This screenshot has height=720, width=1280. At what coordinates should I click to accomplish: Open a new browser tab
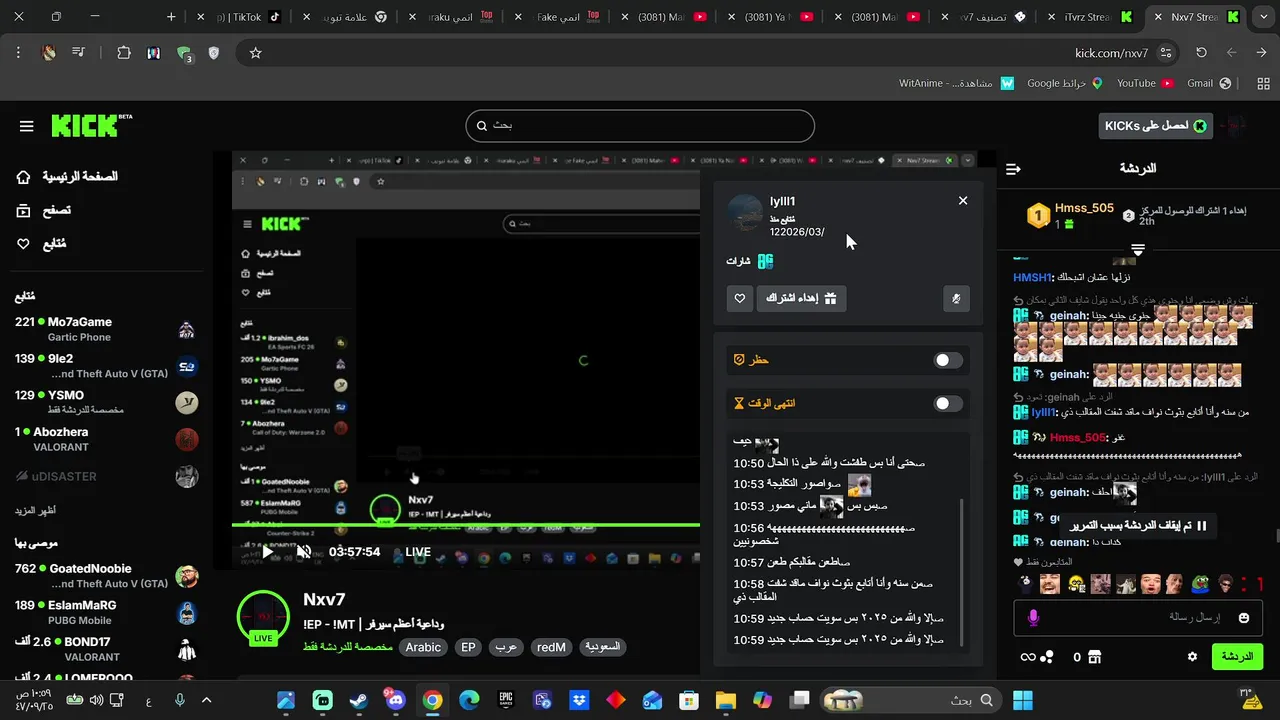(171, 17)
